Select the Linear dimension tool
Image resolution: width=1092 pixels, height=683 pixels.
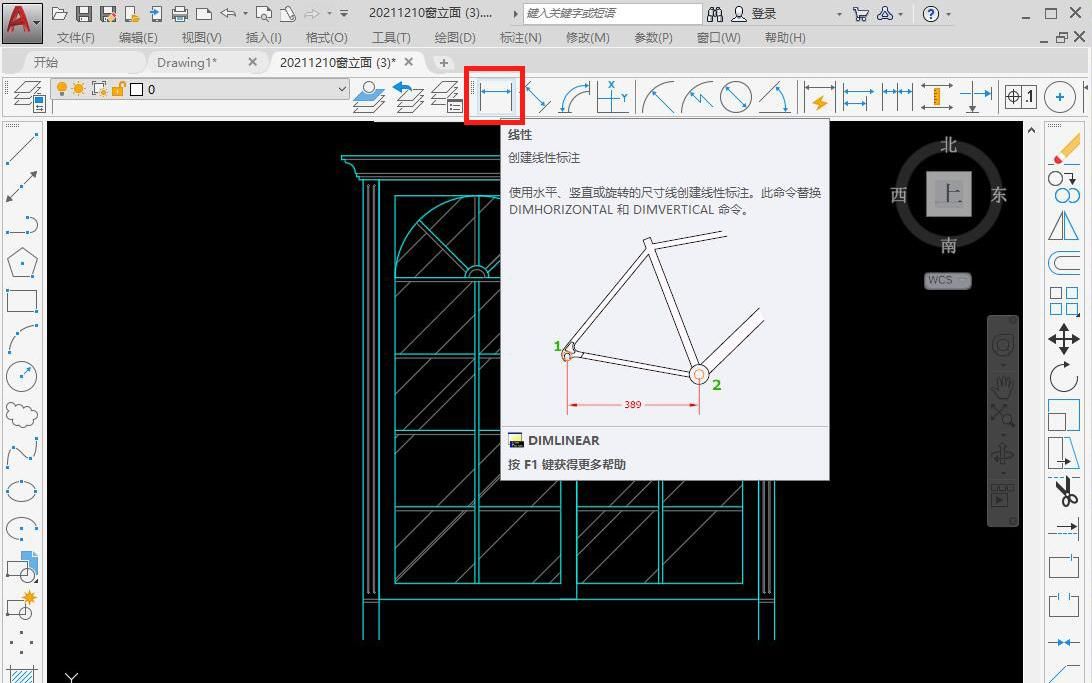pos(495,97)
